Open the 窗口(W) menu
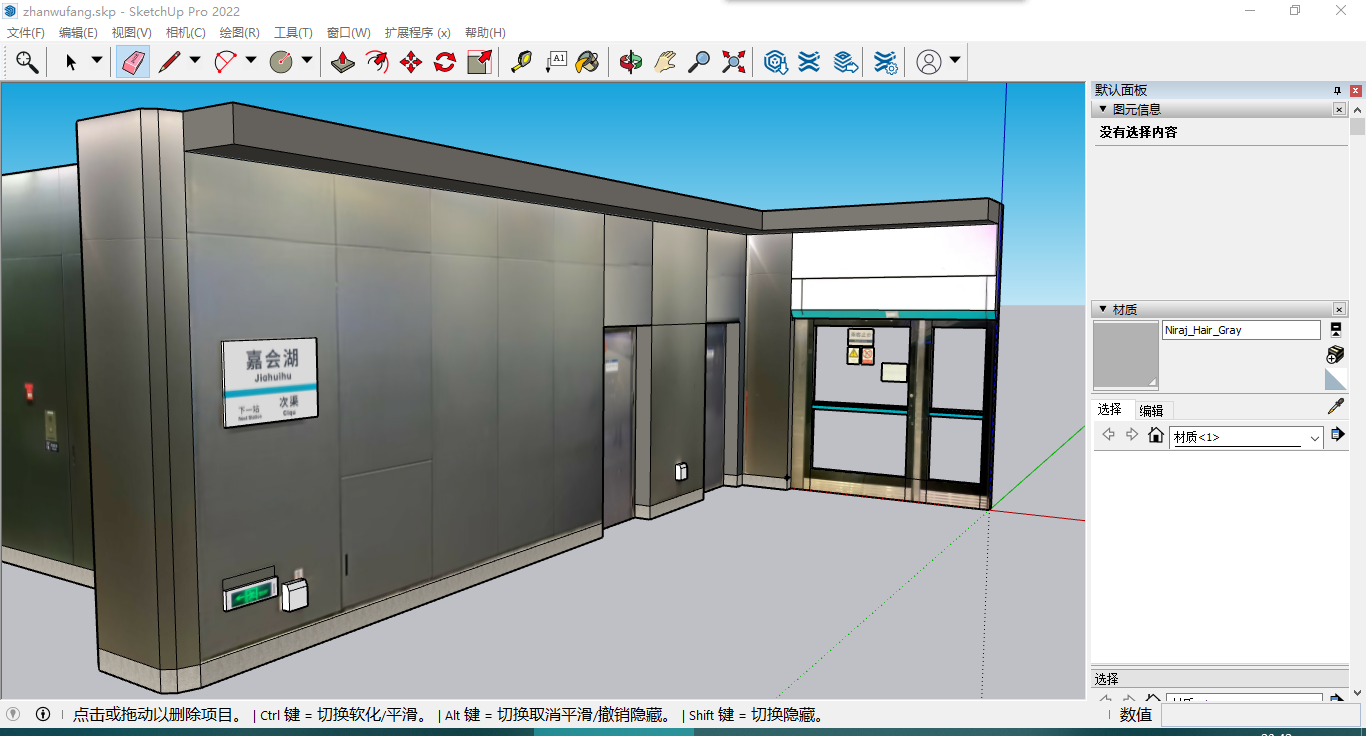Screen dimensions: 1366x736 (x=349, y=32)
